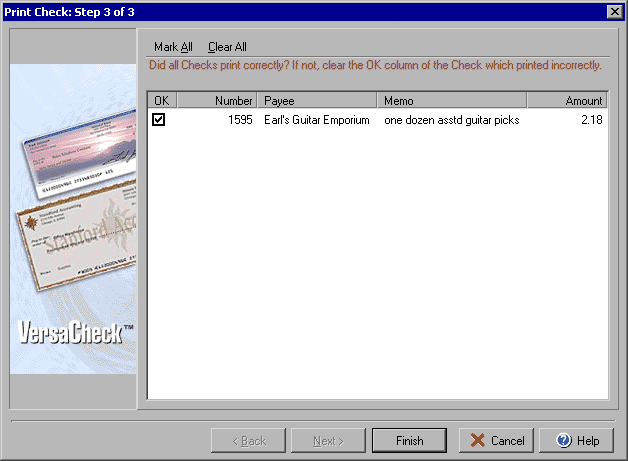This screenshot has width=628, height=461.
Task: Click the Number column header
Action: pos(217,100)
